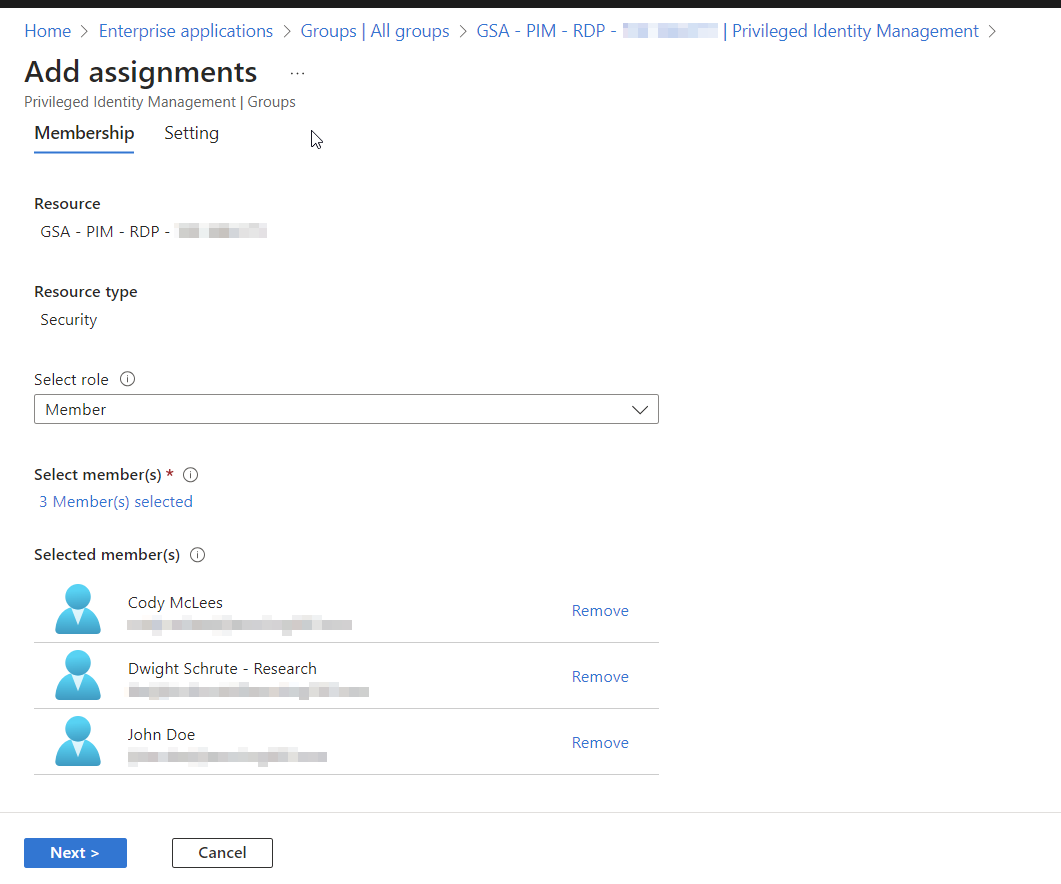
Task: Open Groups | All groups breadcrumb
Action: [x=375, y=31]
